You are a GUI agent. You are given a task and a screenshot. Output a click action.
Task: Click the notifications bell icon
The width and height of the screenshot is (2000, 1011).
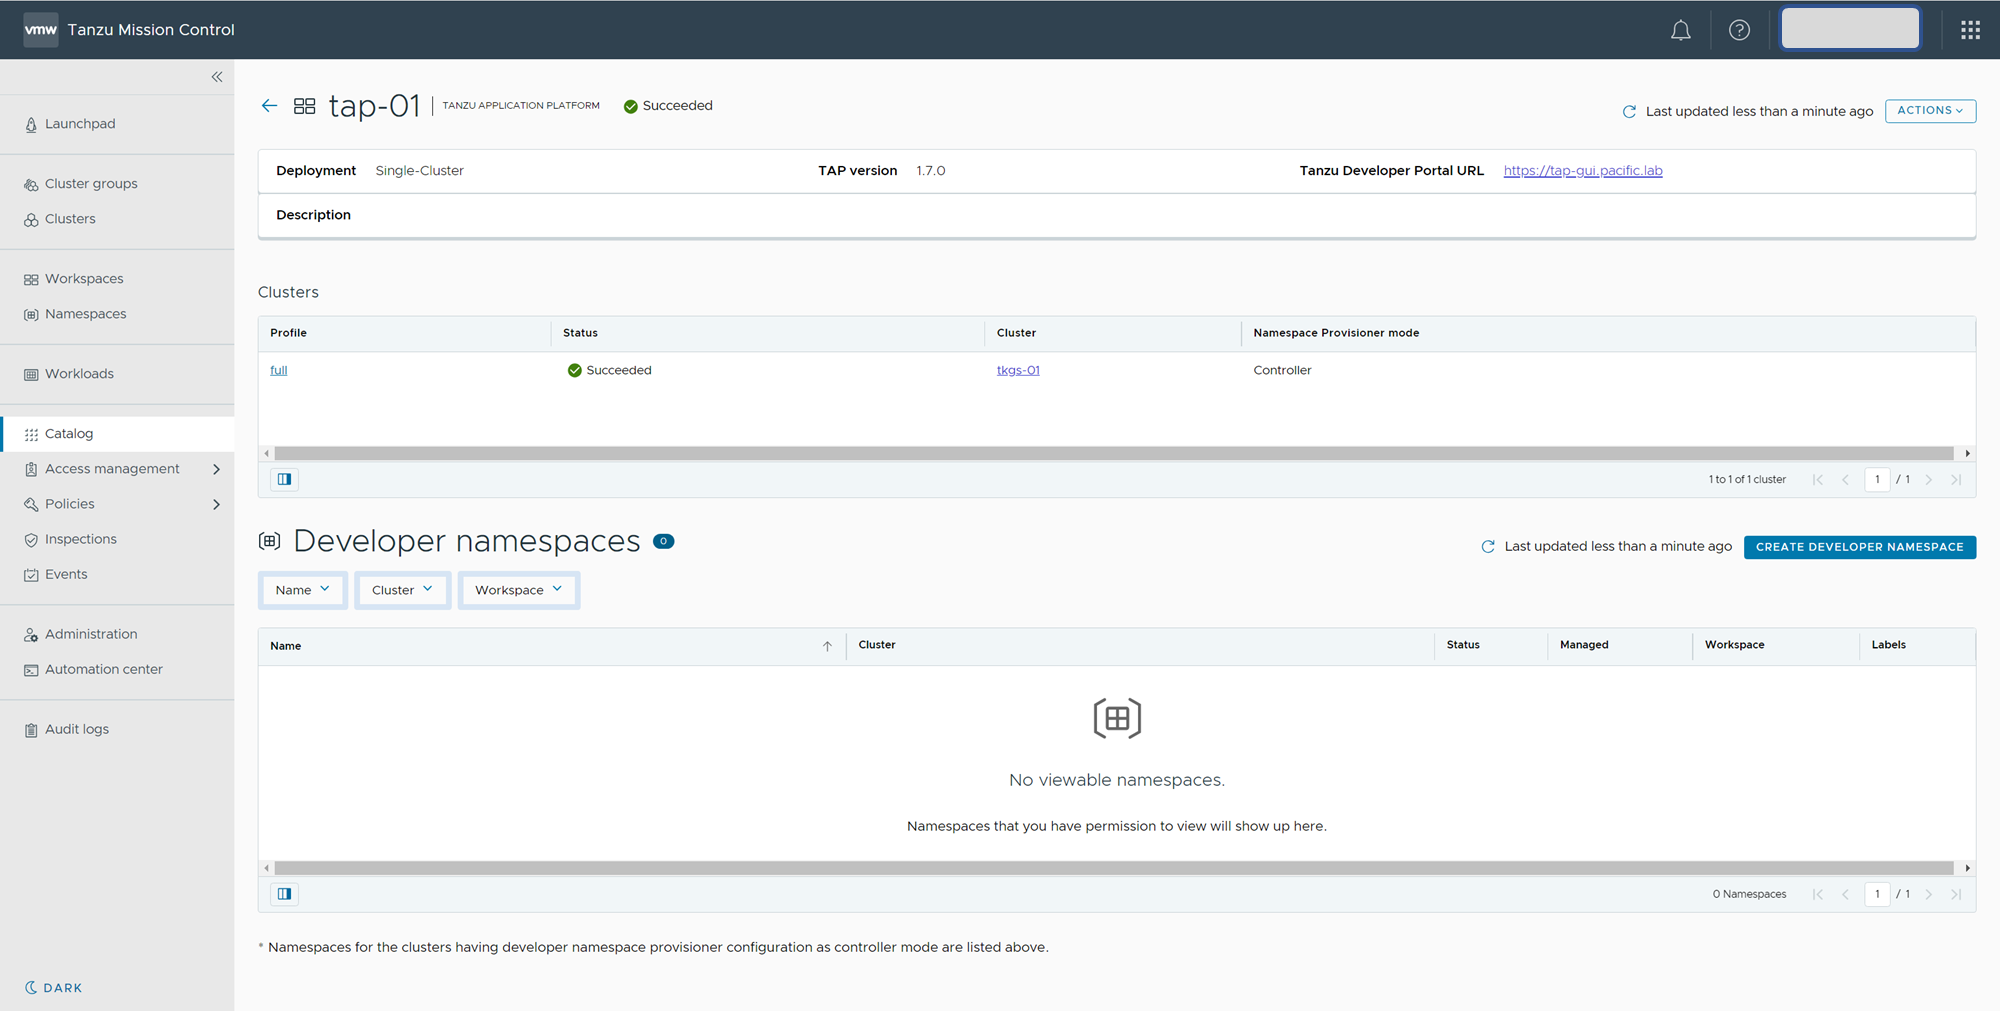[1680, 30]
